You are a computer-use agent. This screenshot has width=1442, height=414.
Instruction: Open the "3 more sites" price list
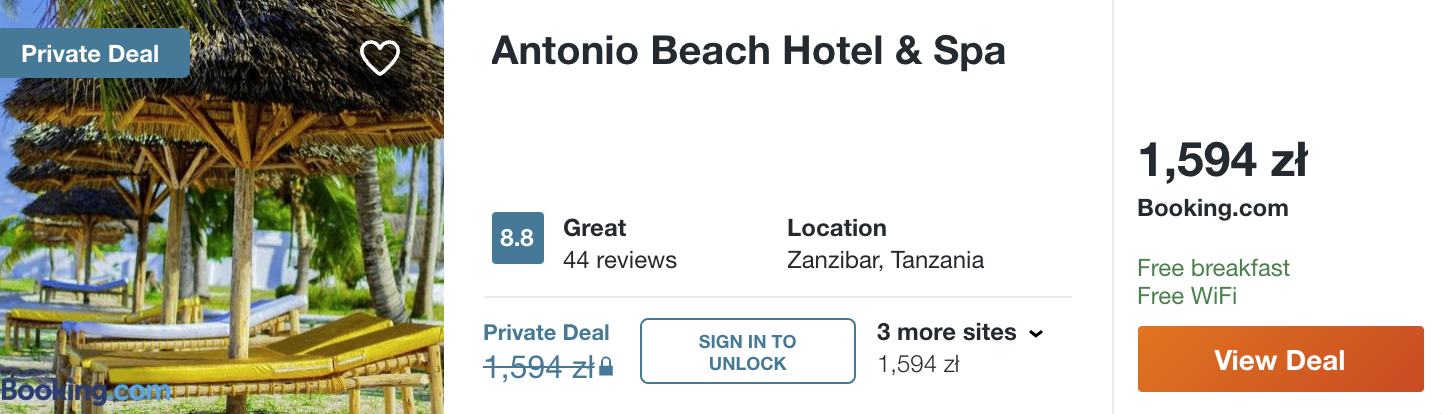(946, 333)
